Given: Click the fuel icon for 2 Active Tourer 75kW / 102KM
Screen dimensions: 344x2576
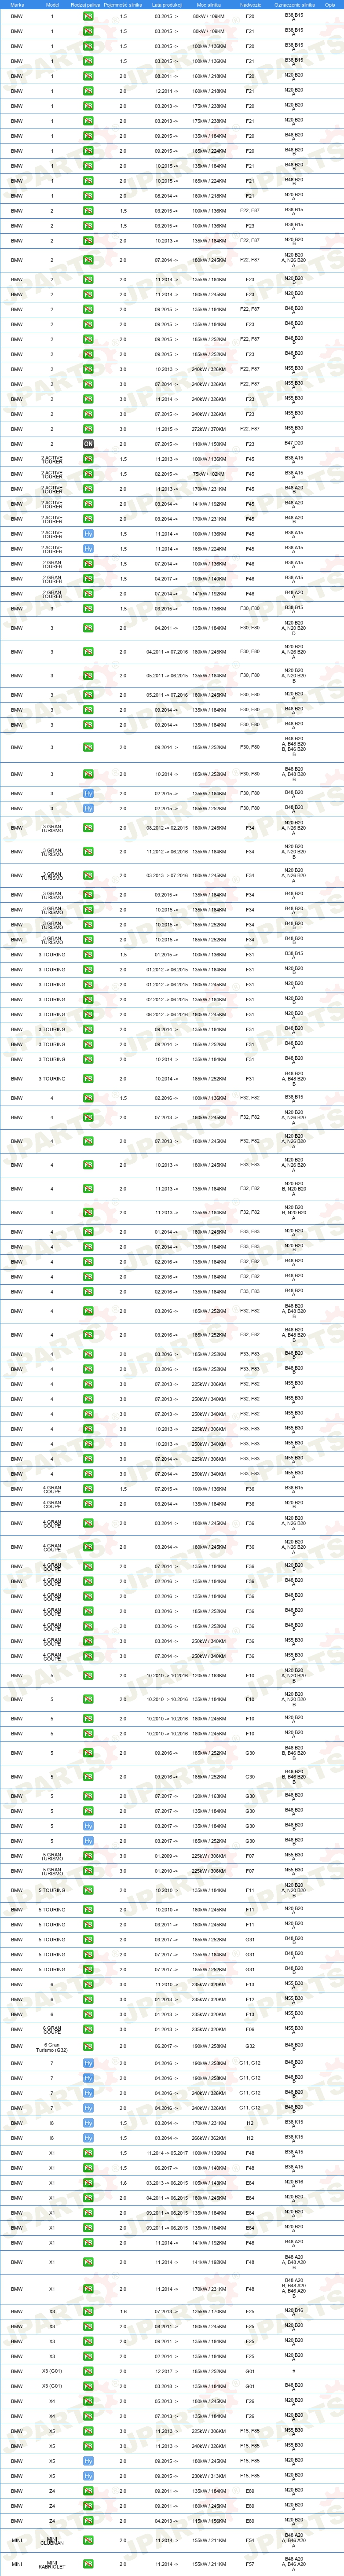Looking at the screenshot, I should click(88, 474).
